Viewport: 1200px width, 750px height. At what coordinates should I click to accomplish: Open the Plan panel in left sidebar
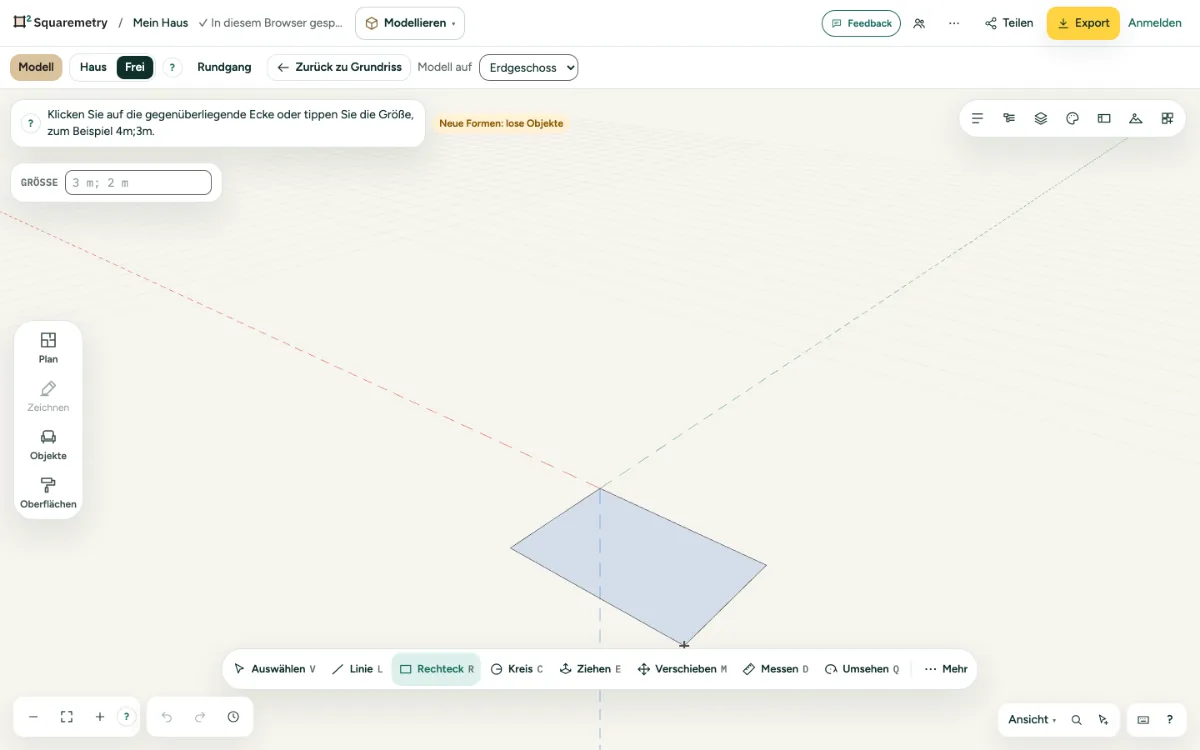point(48,347)
